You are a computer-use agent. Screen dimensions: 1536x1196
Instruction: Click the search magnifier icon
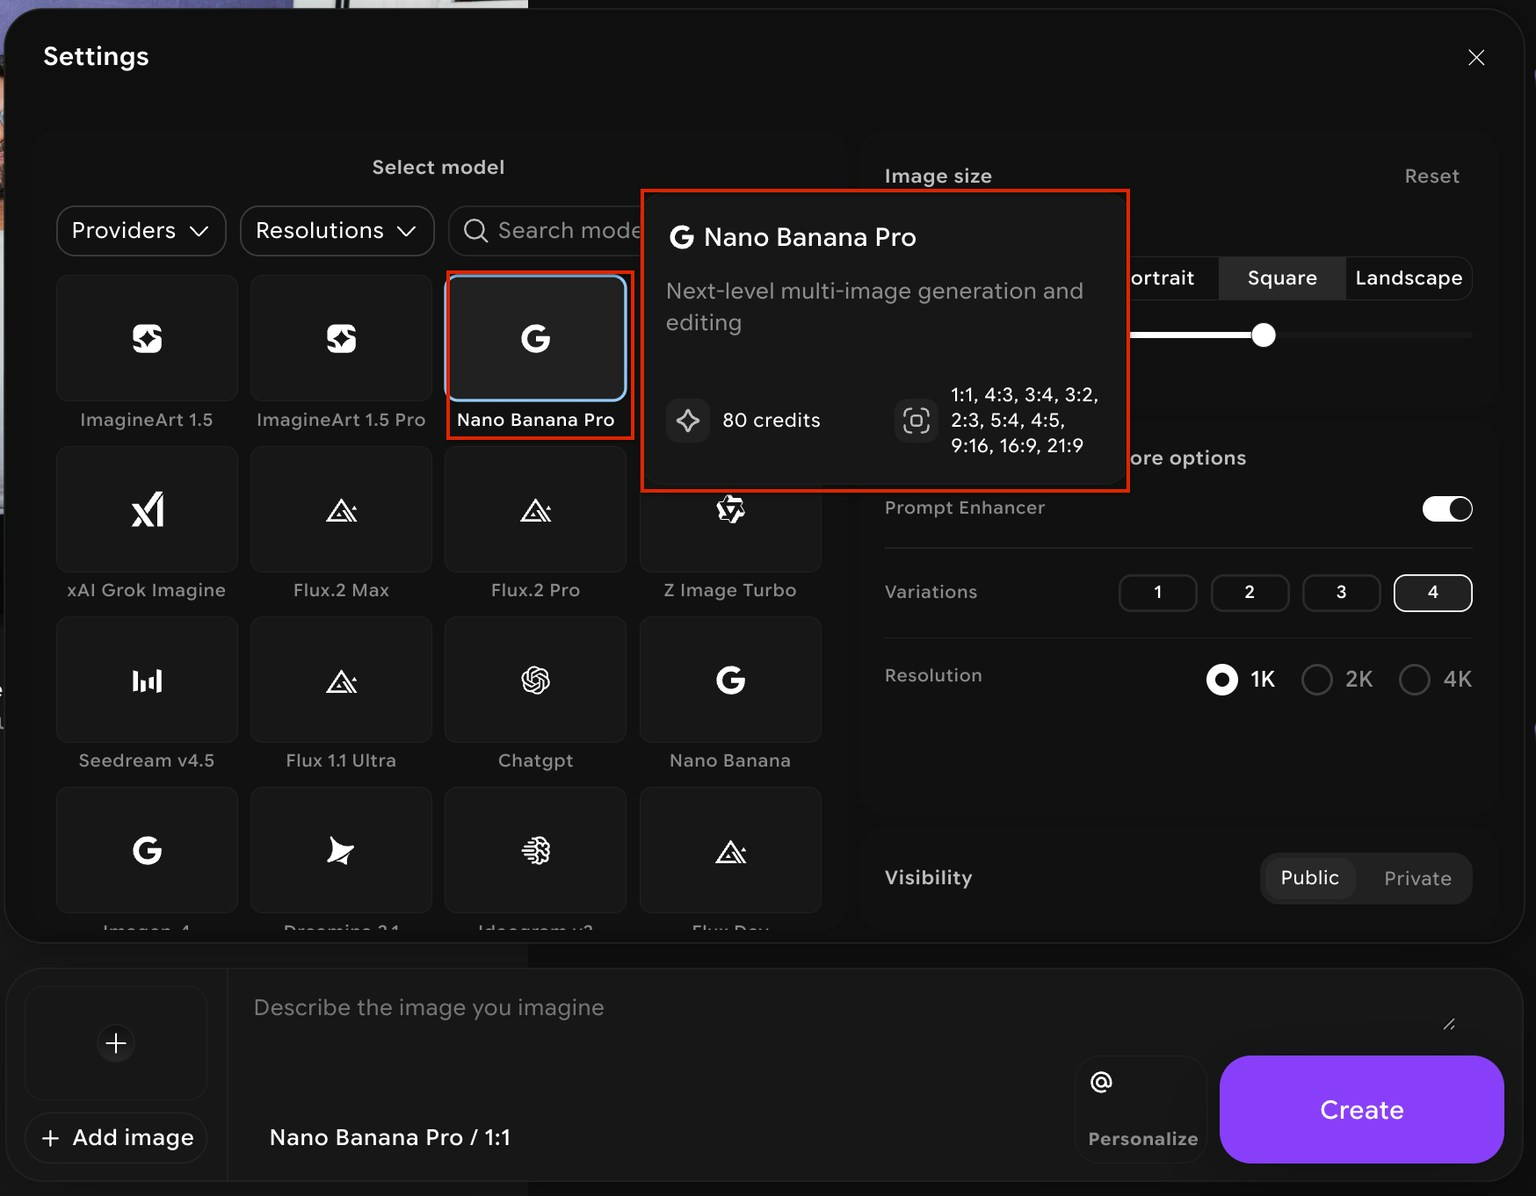(476, 231)
